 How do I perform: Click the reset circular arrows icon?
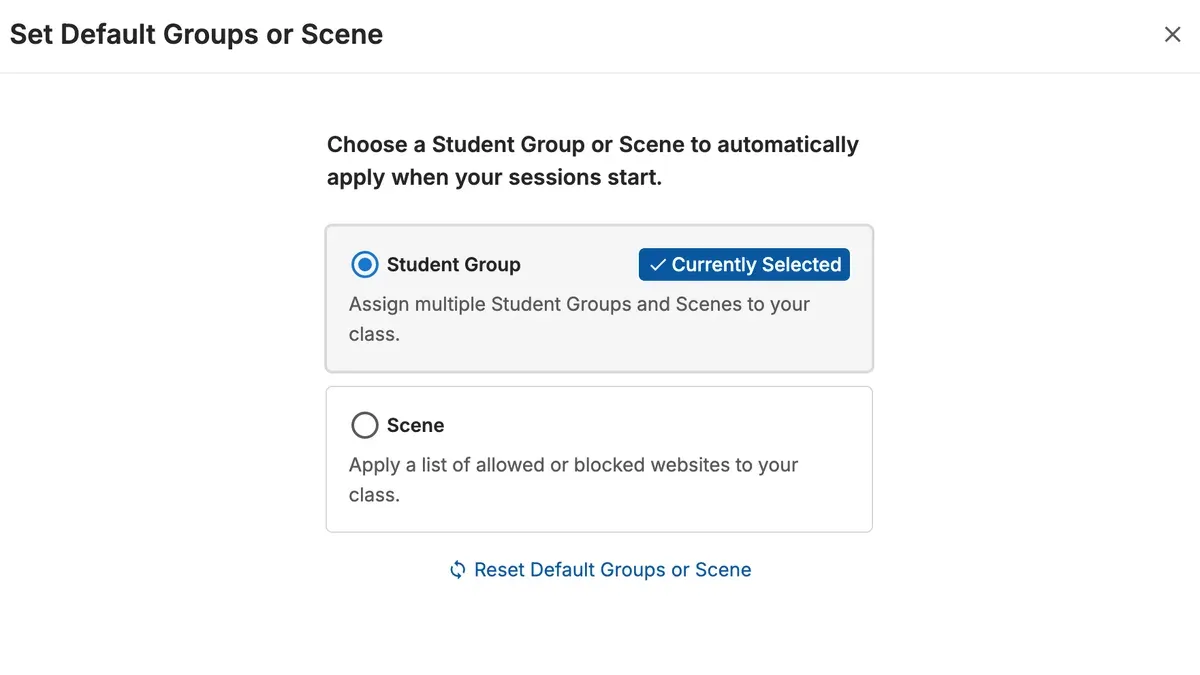click(457, 570)
